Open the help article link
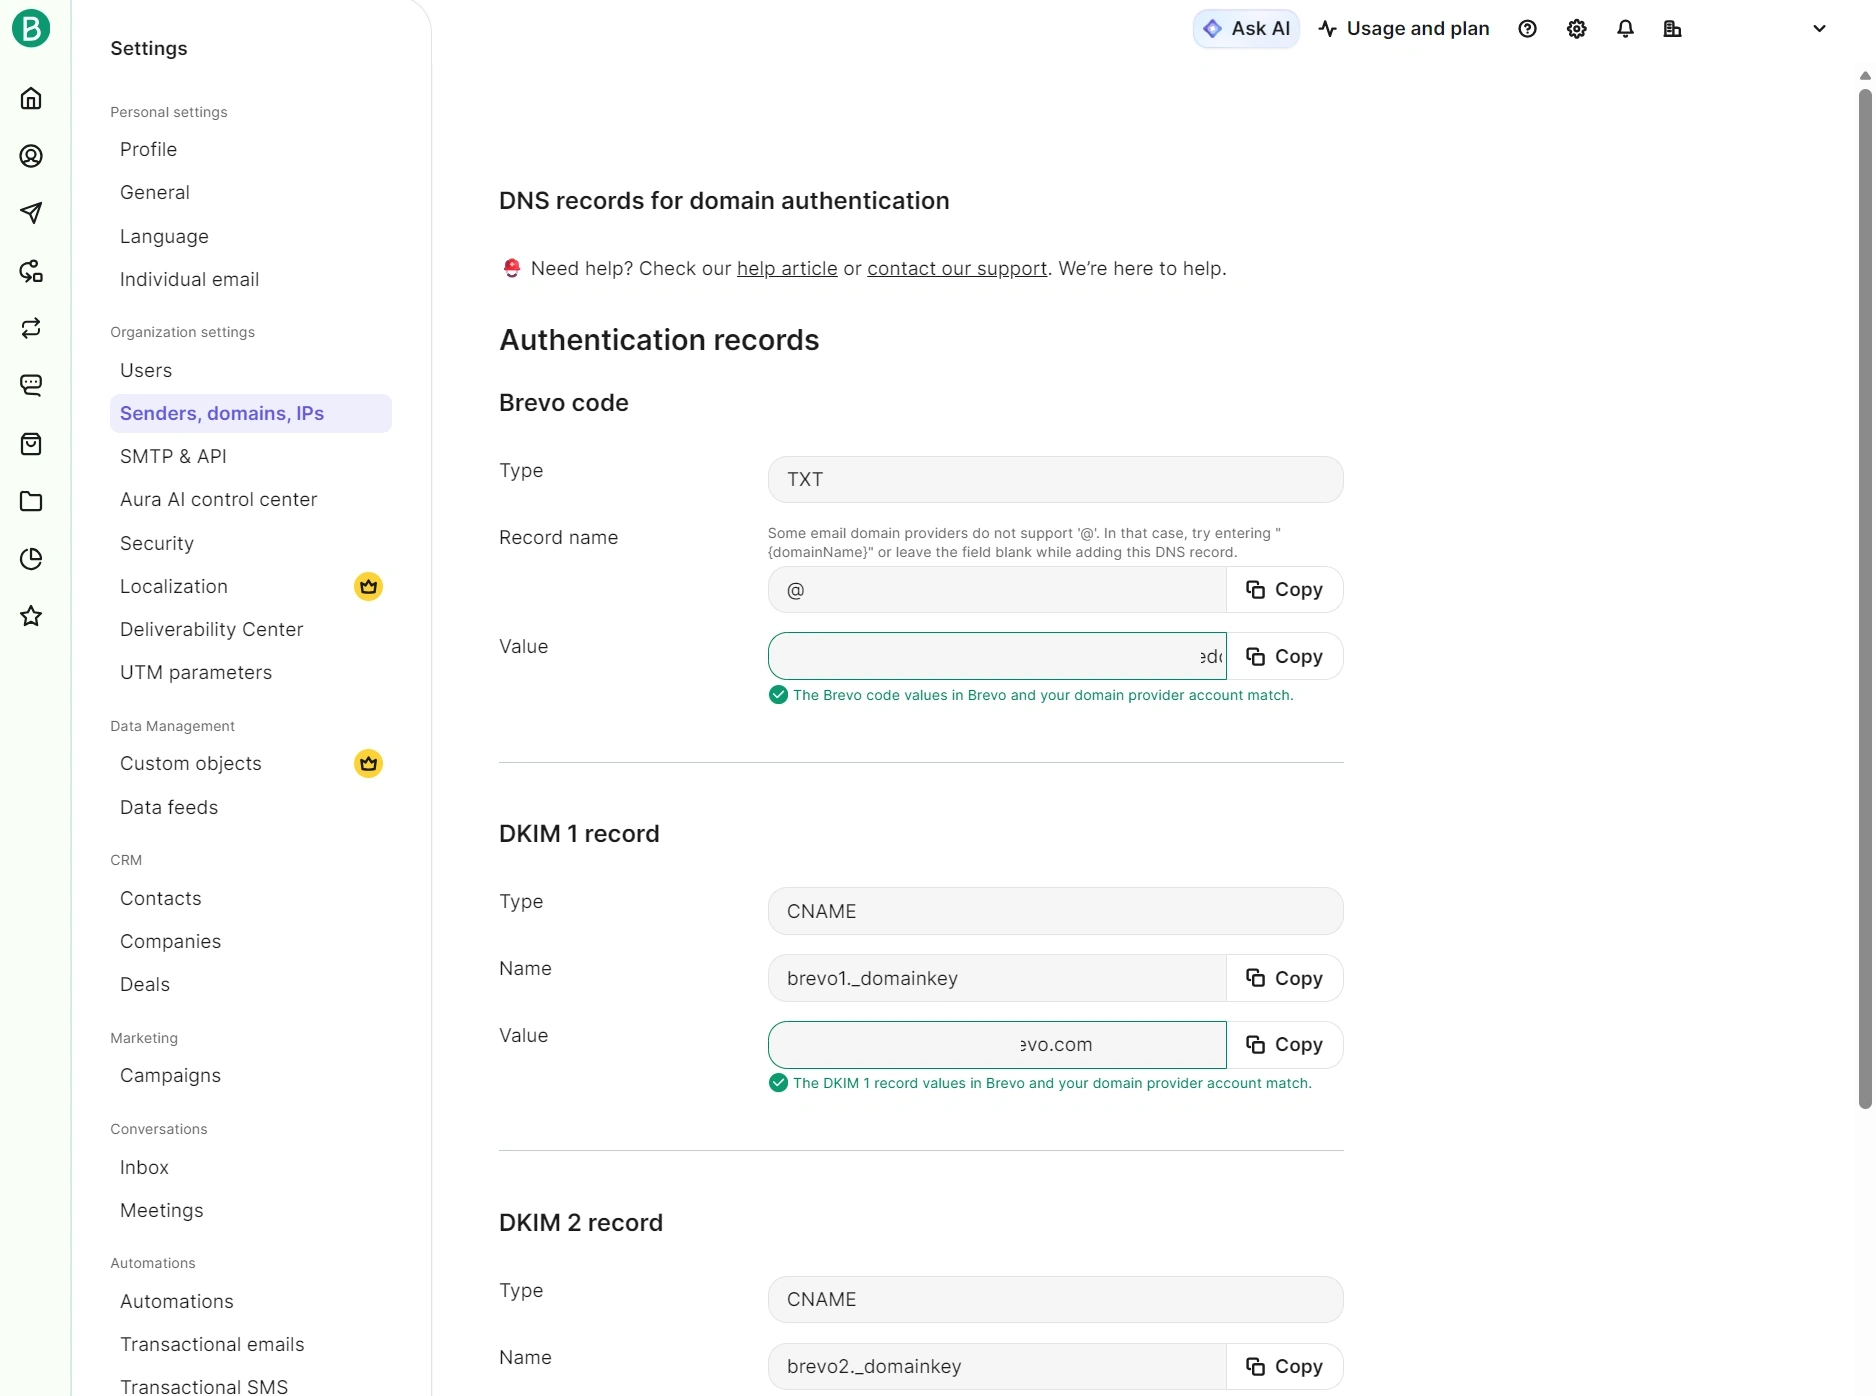1876x1396 pixels. point(787,269)
